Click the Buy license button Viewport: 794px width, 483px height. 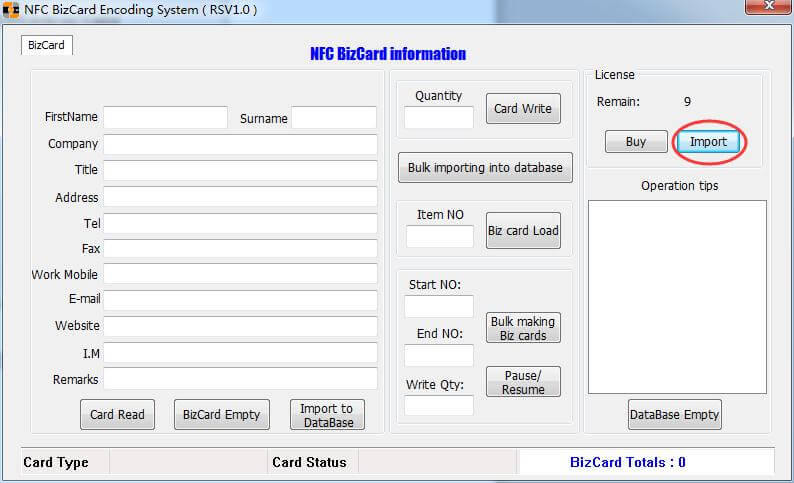tap(636, 141)
